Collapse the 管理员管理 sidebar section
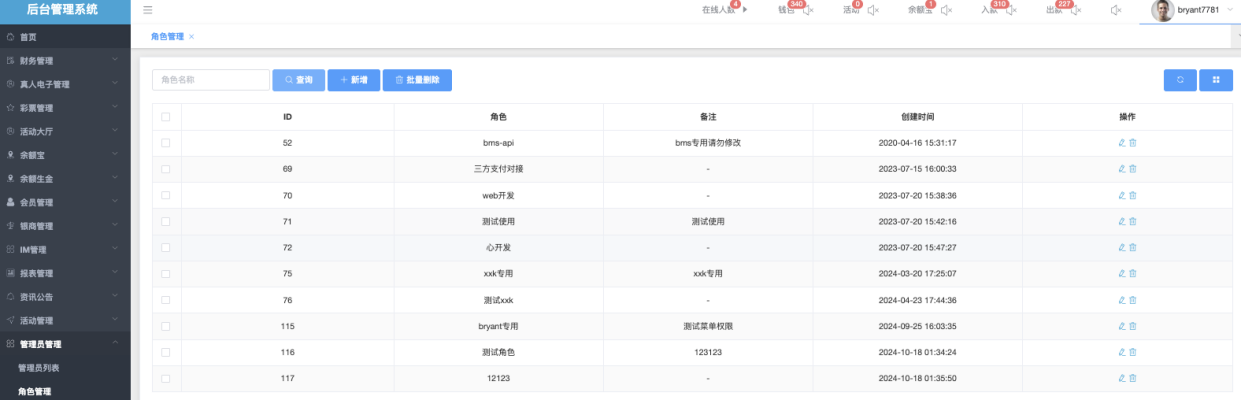Screen dimensions: 1241x400 (65, 344)
